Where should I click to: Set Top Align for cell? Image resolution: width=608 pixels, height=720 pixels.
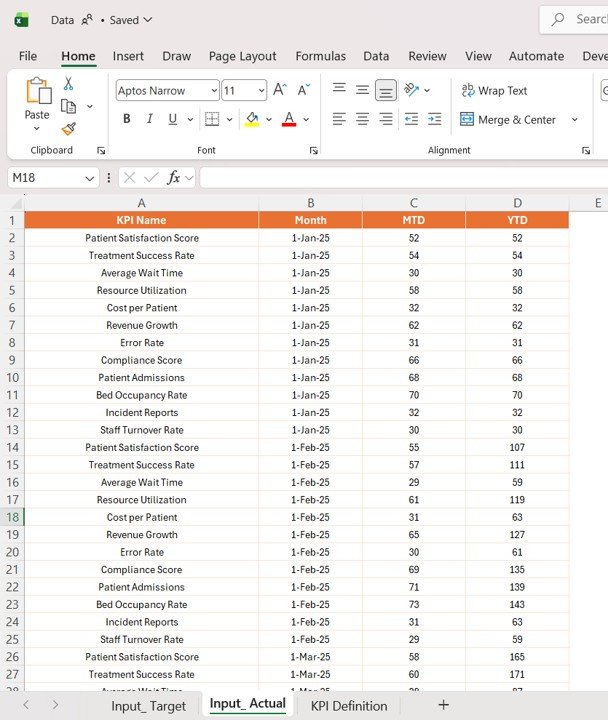pos(339,87)
